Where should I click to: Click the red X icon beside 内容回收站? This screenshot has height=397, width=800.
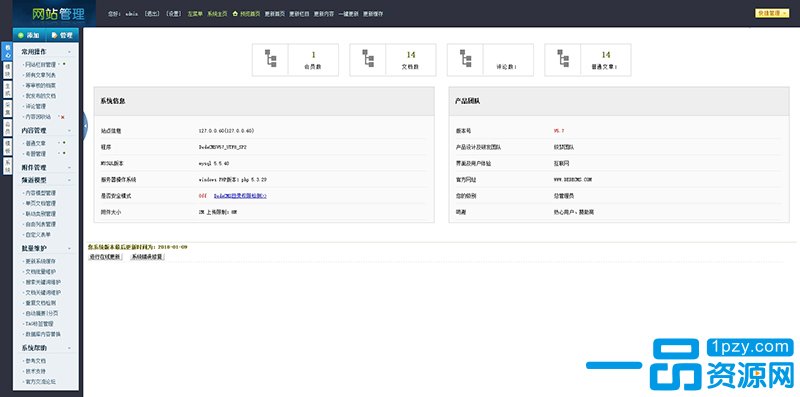[x=63, y=117]
